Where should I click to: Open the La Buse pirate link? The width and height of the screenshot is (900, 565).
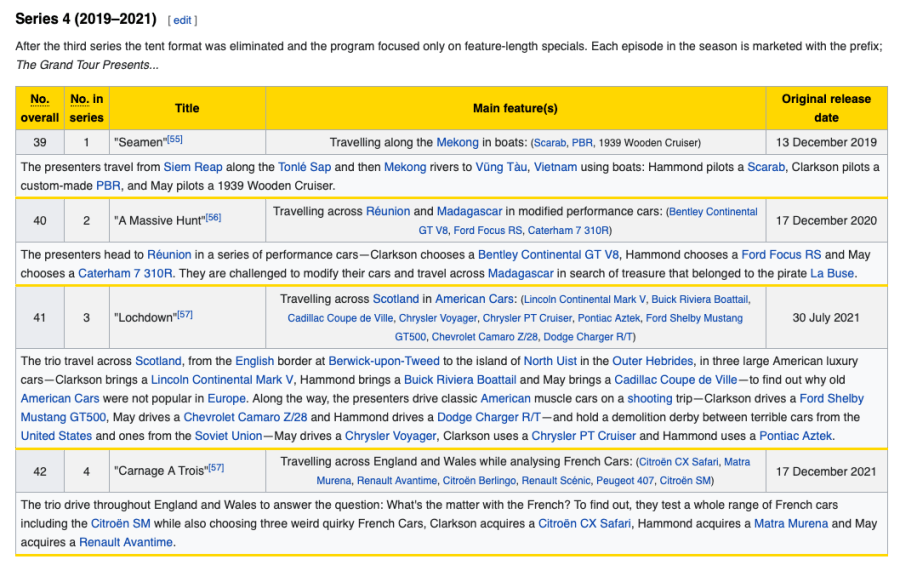point(832,273)
